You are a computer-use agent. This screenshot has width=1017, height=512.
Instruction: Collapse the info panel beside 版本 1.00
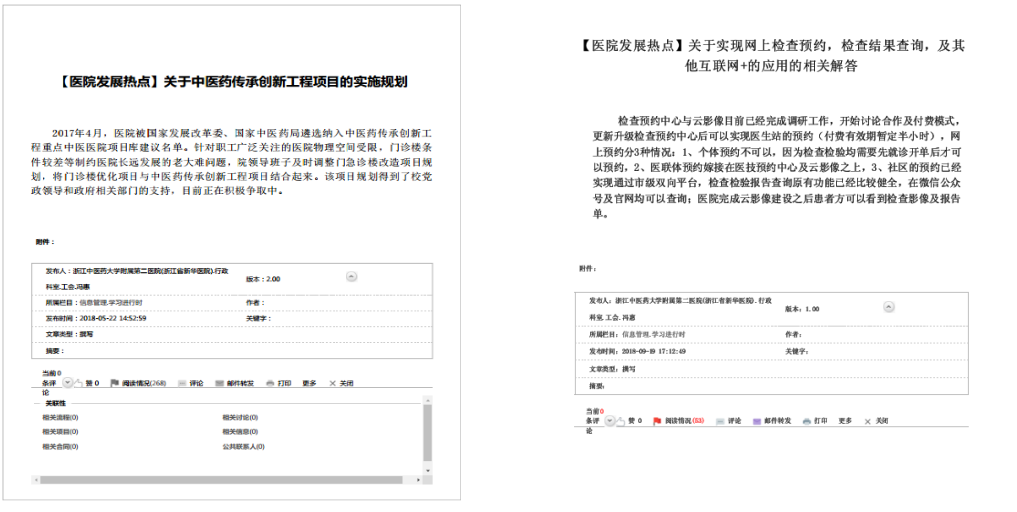click(888, 307)
